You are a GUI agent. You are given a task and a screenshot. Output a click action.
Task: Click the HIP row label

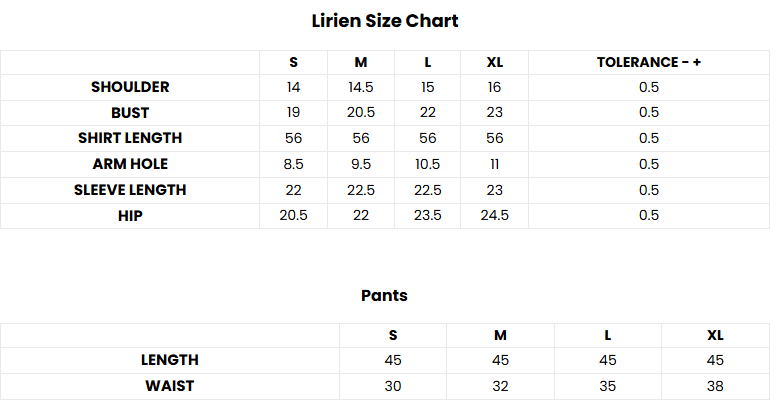130,215
